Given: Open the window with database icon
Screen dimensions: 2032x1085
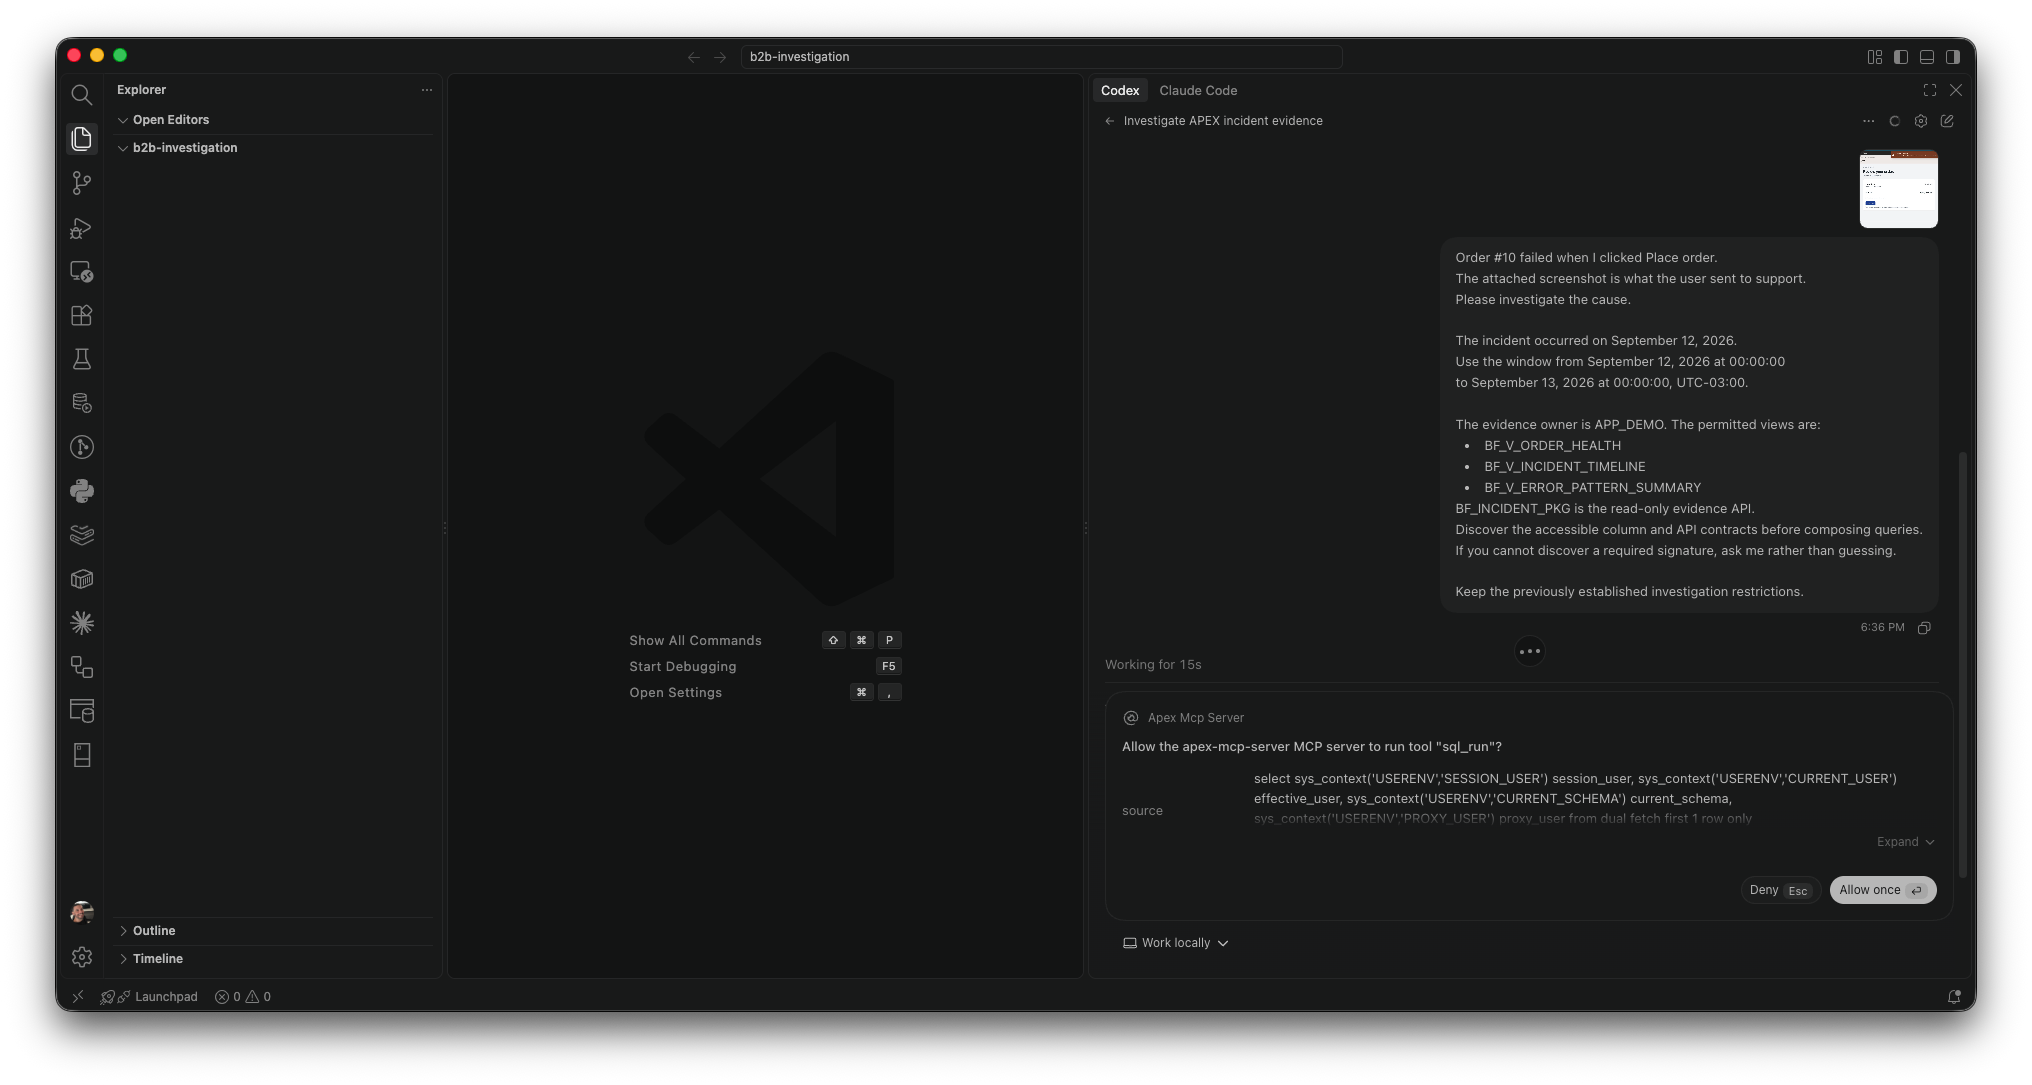Looking at the screenshot, I should point(82,711).
